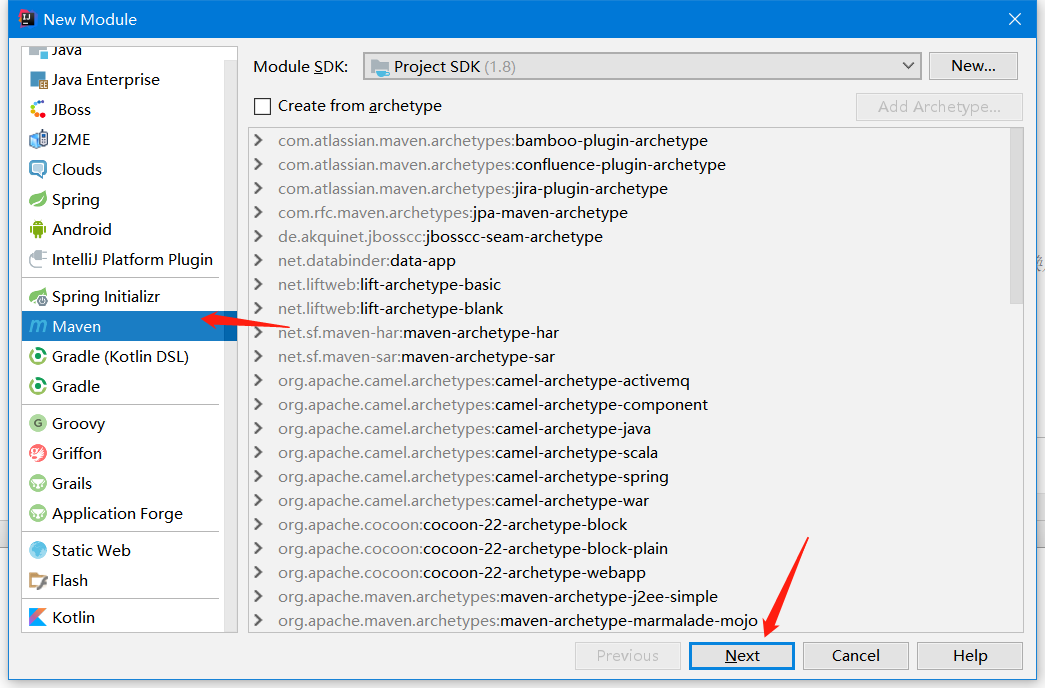1045x688 pixels.
Task: Click the IntelliJ logo in title bar
Action: click(x=27, y=19)
